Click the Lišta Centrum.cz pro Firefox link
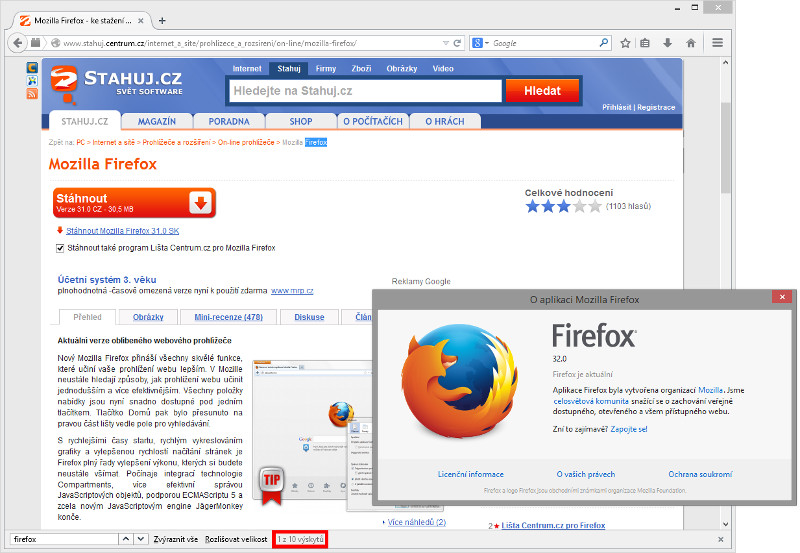This screenshot has height=553, width=800. [x=553, y=525]
